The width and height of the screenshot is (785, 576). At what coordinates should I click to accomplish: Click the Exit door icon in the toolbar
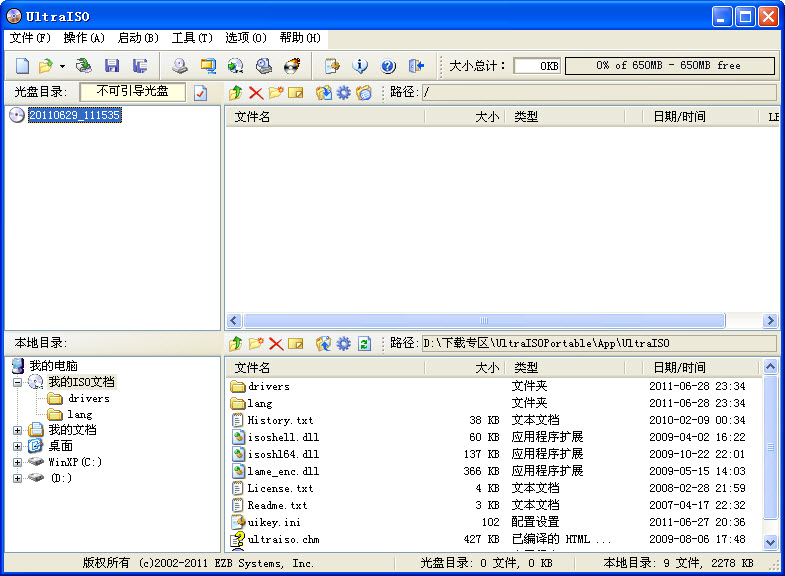[x=416, y=66]
